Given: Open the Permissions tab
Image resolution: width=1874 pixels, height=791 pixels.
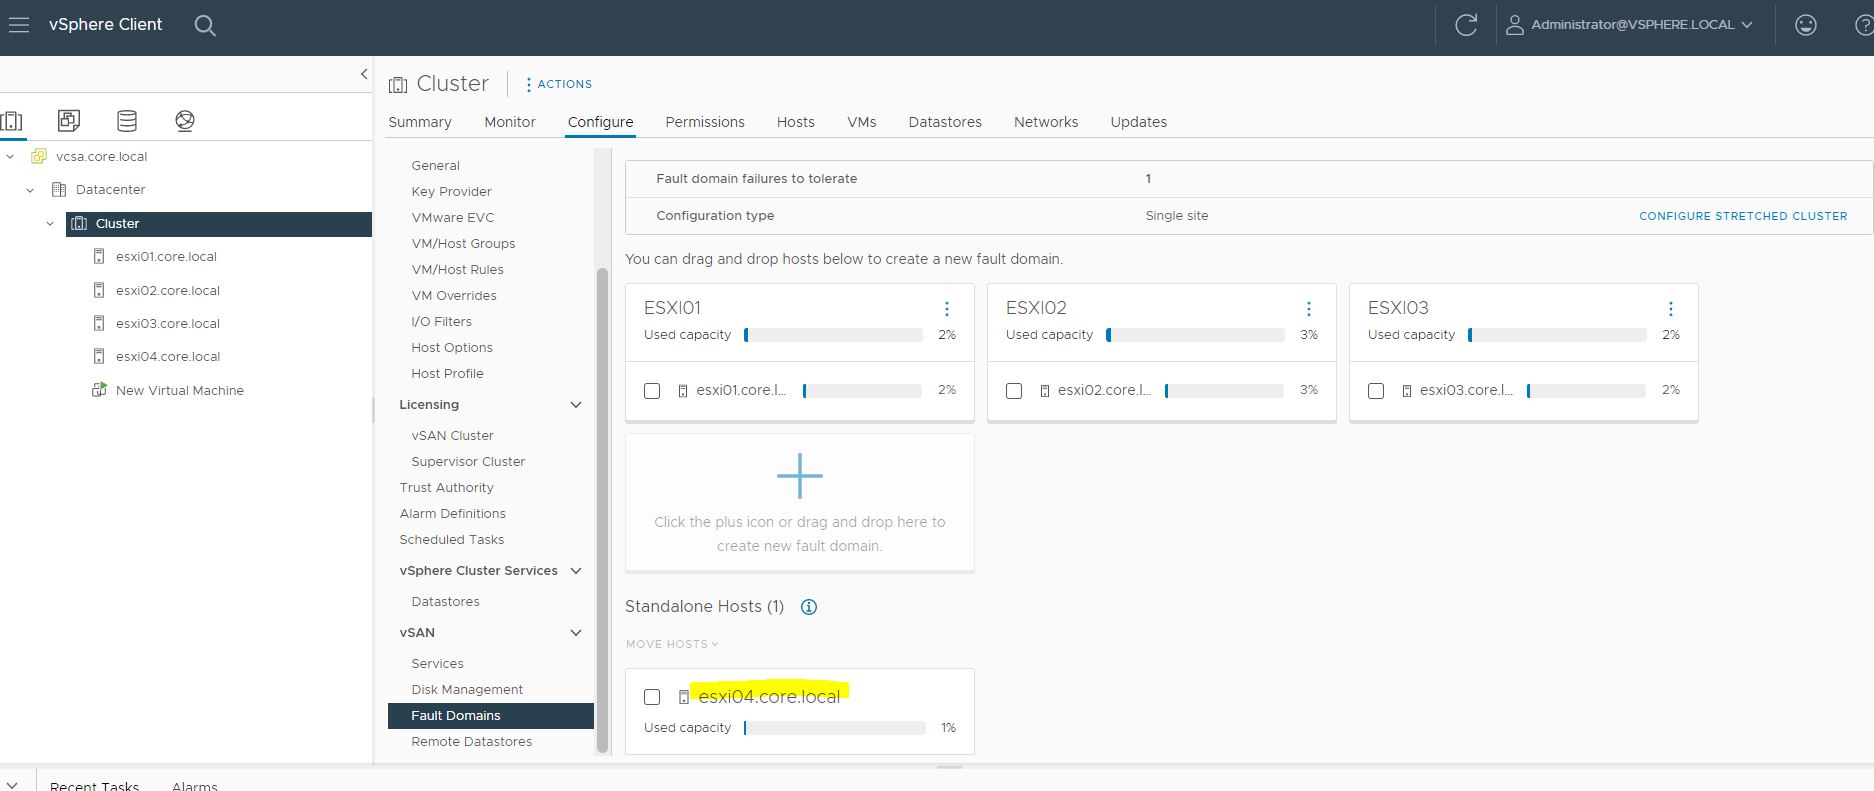Looking at the screenshot, I should (x=705, y=122).
